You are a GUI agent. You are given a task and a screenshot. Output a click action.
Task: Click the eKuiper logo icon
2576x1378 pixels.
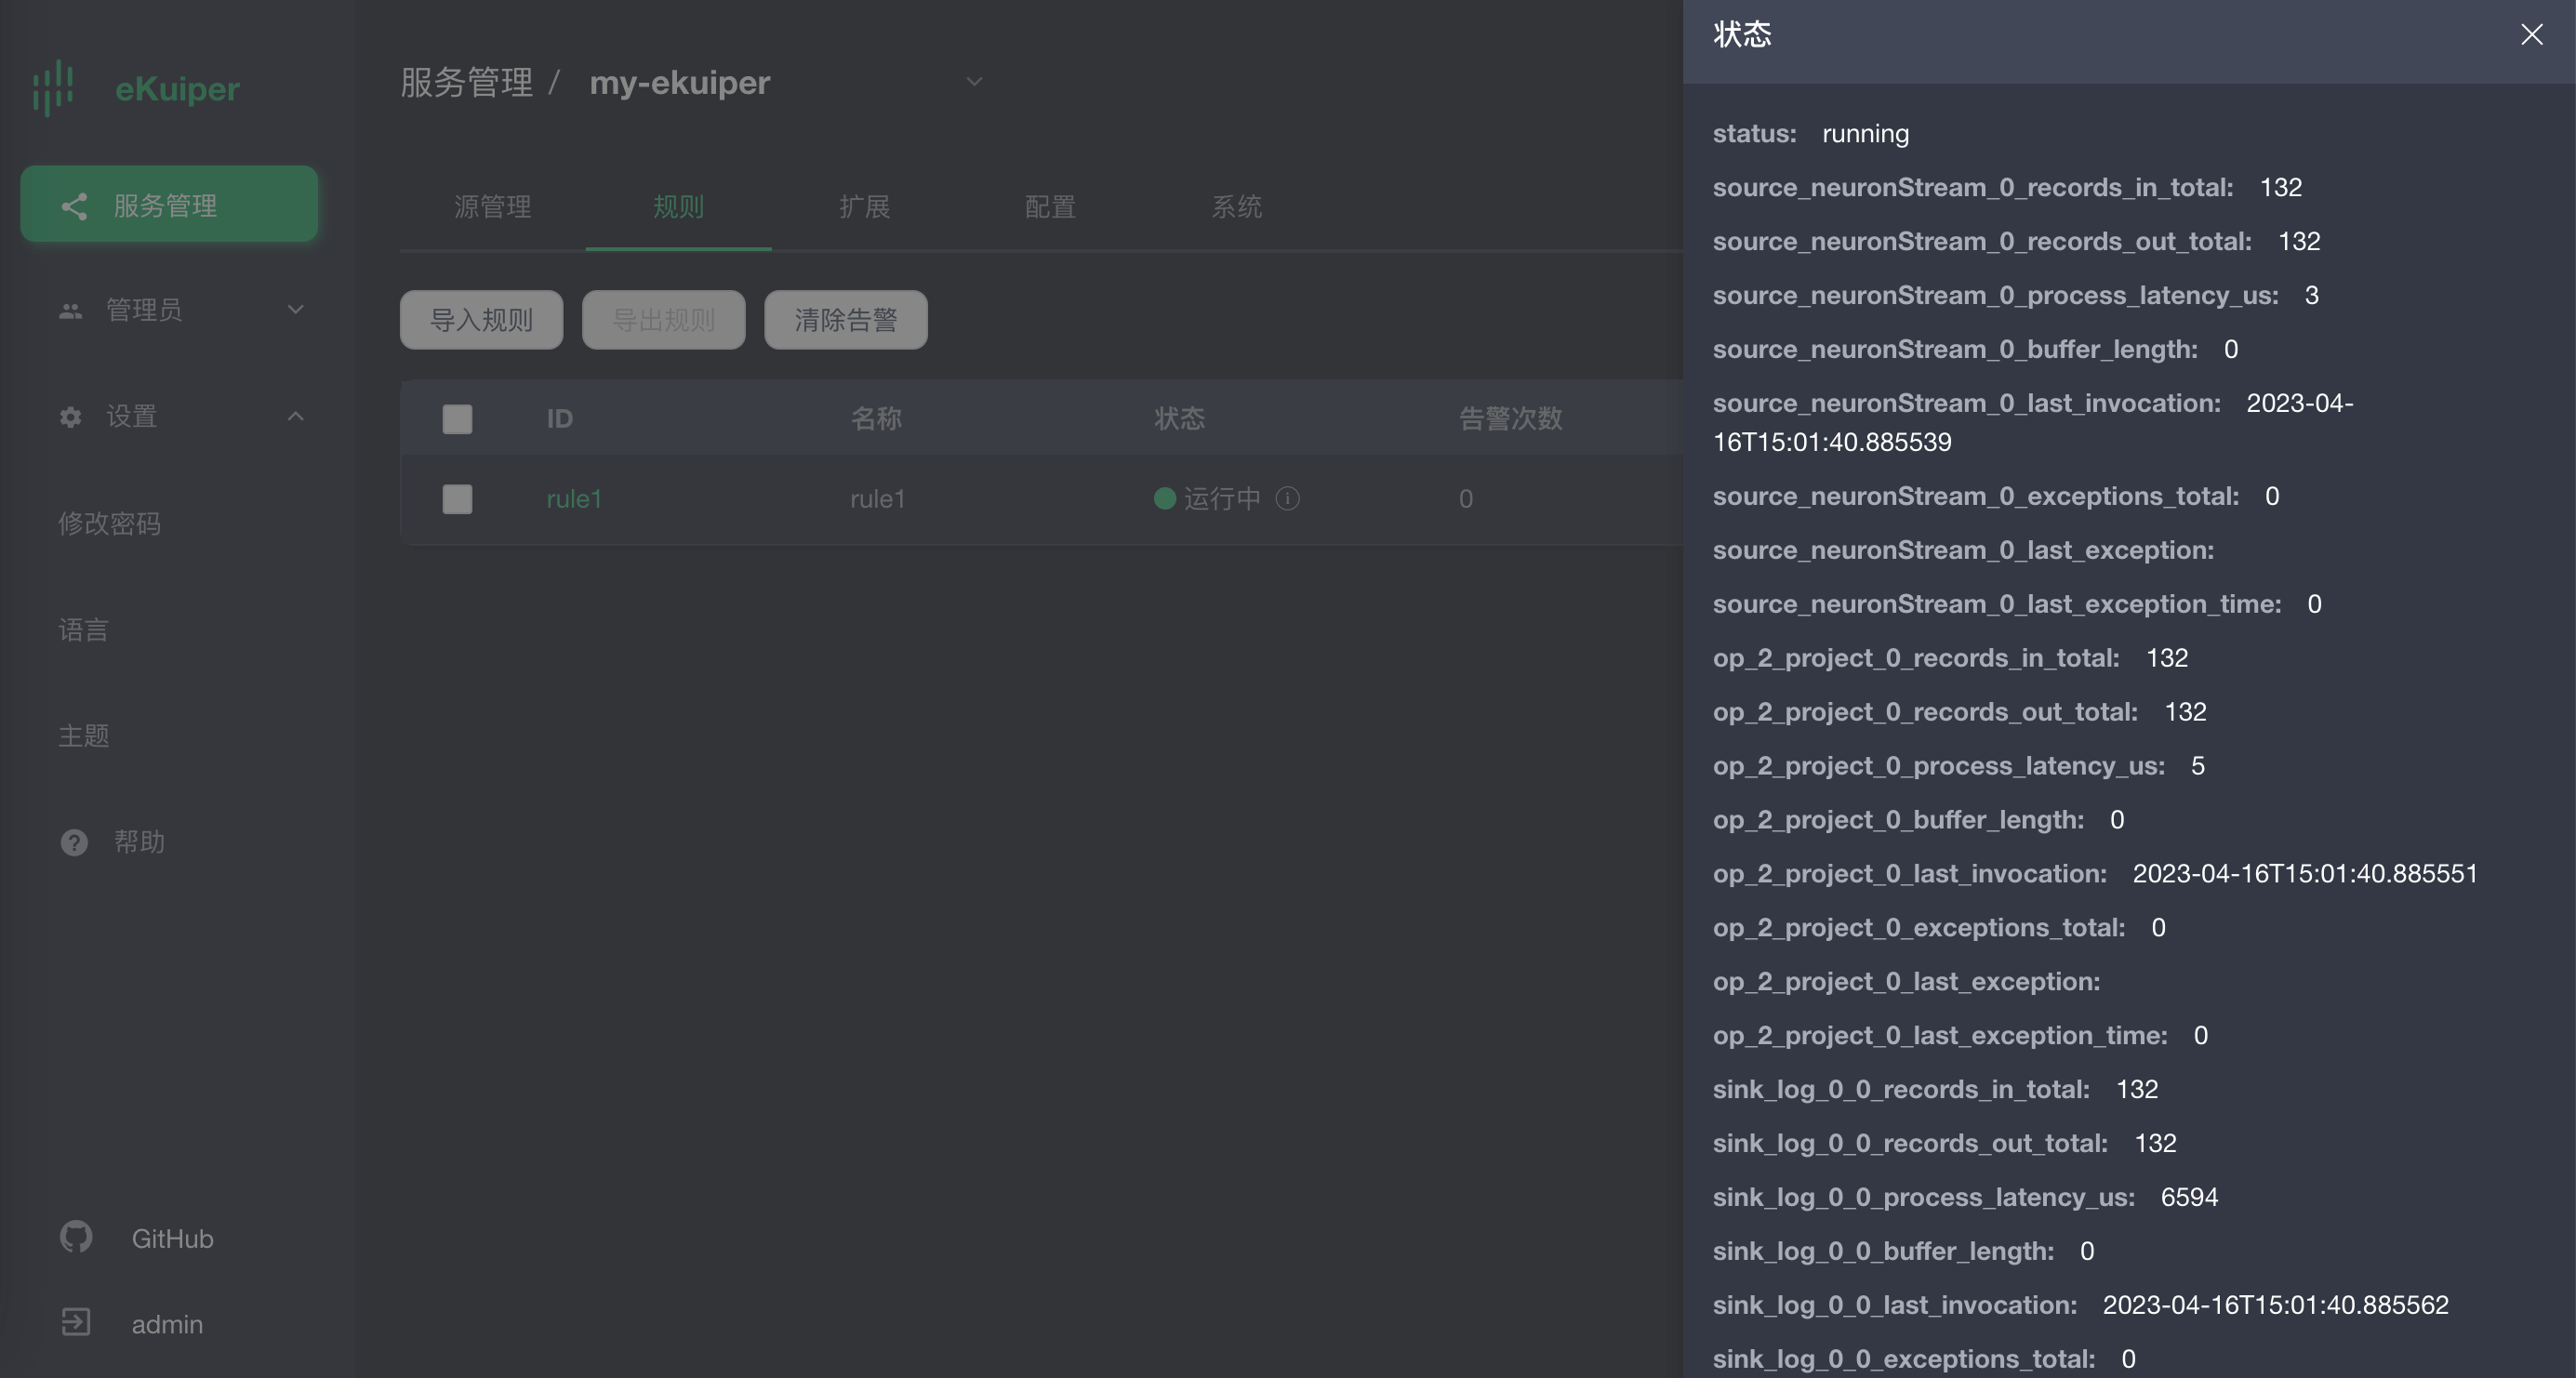(53, 88)
